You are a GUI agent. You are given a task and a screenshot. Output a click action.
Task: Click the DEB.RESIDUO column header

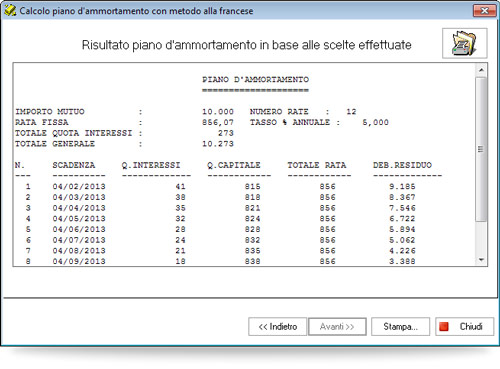pos(402,165)
